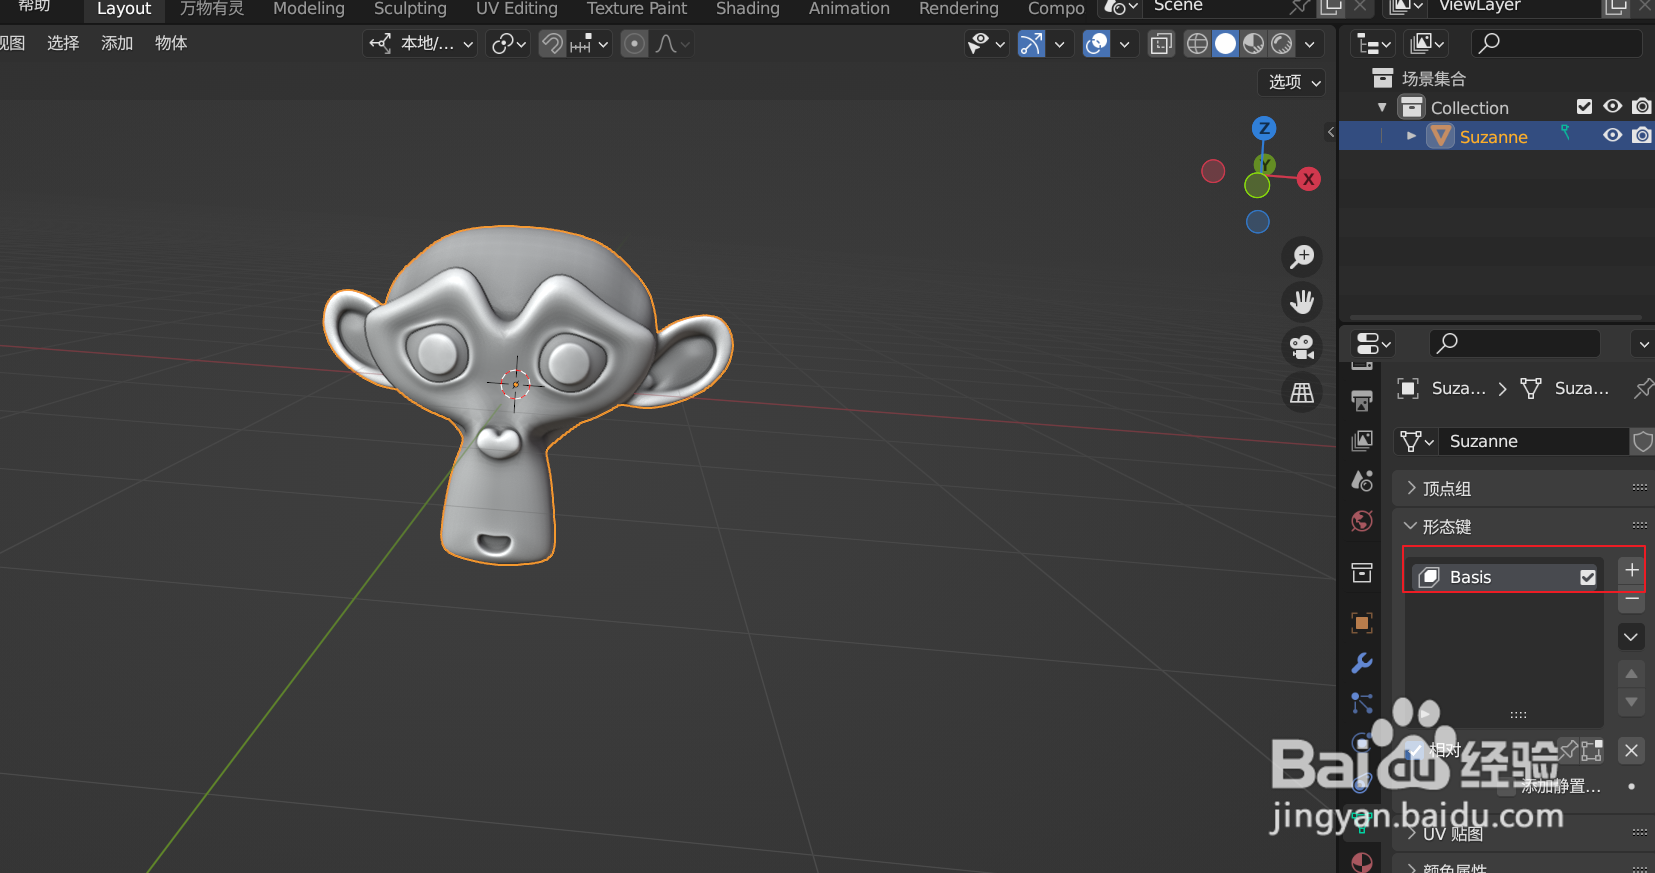Click the properties editor search field

point(1515,343)
